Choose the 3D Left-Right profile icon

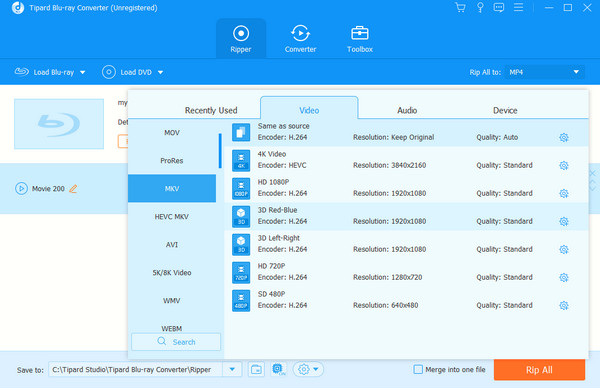(x=241, y=244)
